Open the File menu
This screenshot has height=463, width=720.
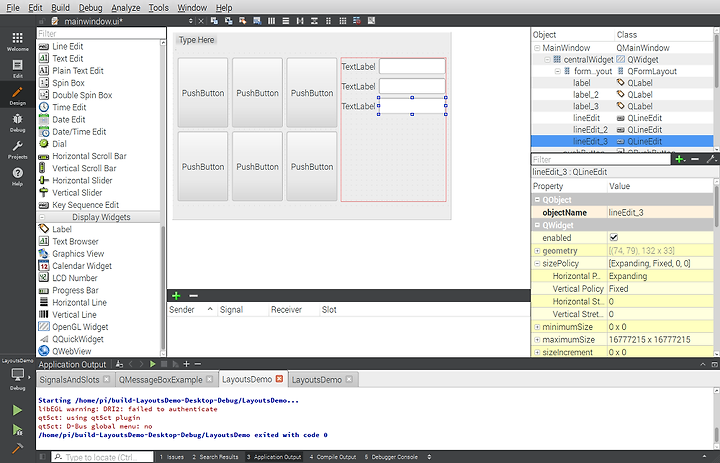13,7
